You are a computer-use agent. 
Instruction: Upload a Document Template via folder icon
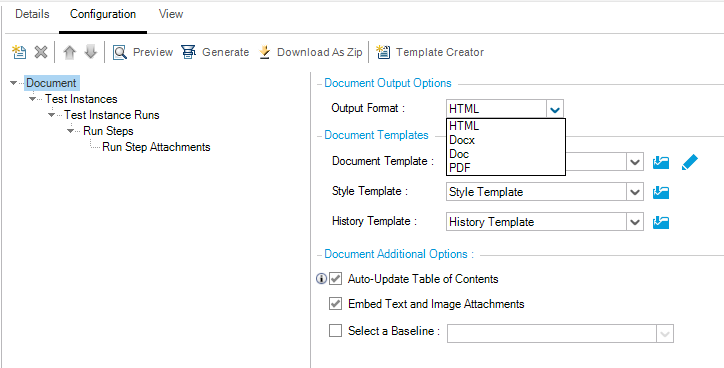(x=661, y=162)
